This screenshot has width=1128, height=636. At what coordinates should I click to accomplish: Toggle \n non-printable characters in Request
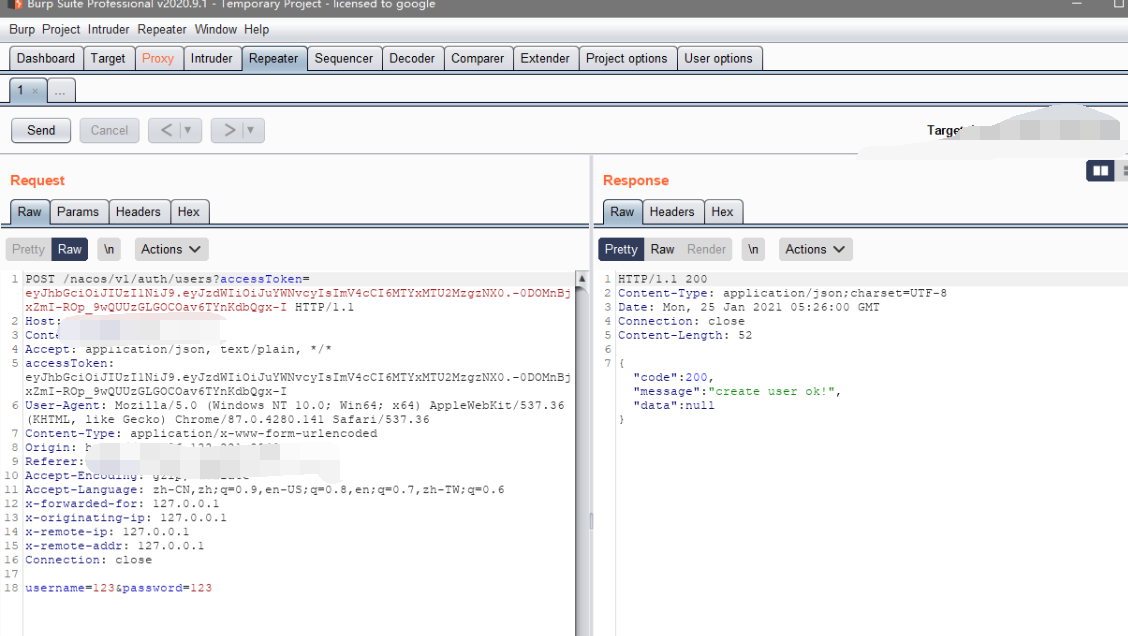pos(110,249)
